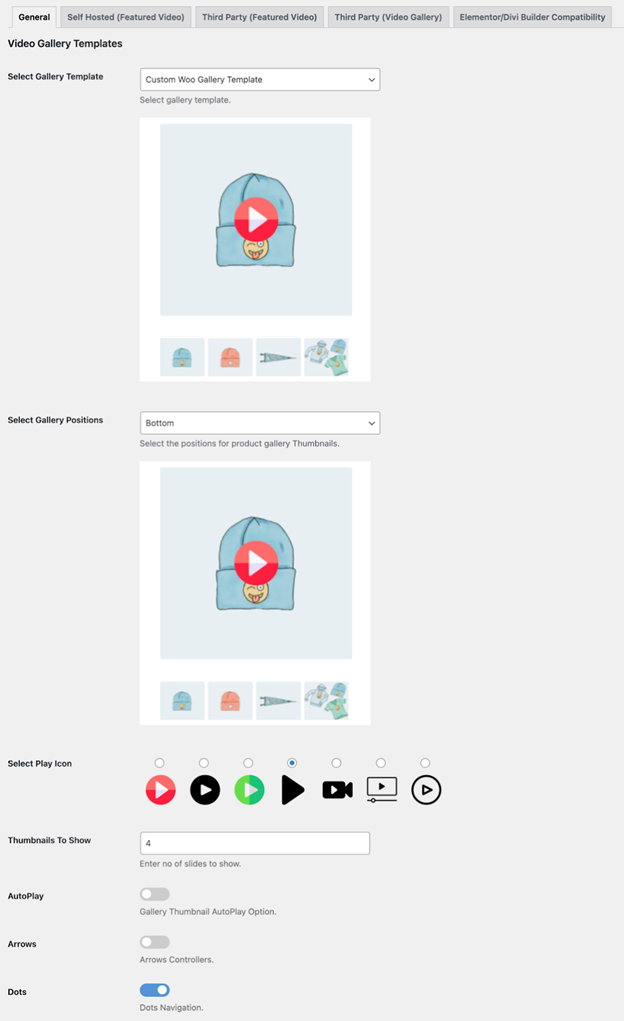Select radio button above video camera icon
Image resolution: width=624 pixels, height=1021 pixels.
coord(336,763)
